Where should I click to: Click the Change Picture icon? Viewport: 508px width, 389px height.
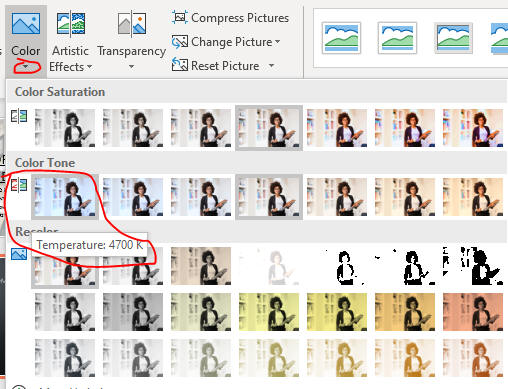click(x=180, y=42)
